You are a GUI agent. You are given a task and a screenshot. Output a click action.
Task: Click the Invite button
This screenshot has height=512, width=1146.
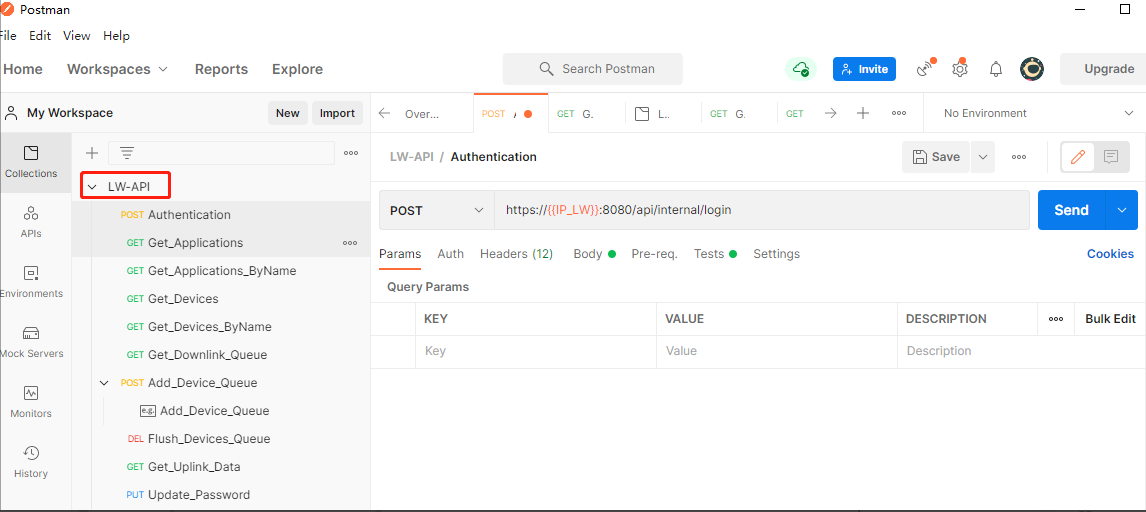click(x=865, y=69)
